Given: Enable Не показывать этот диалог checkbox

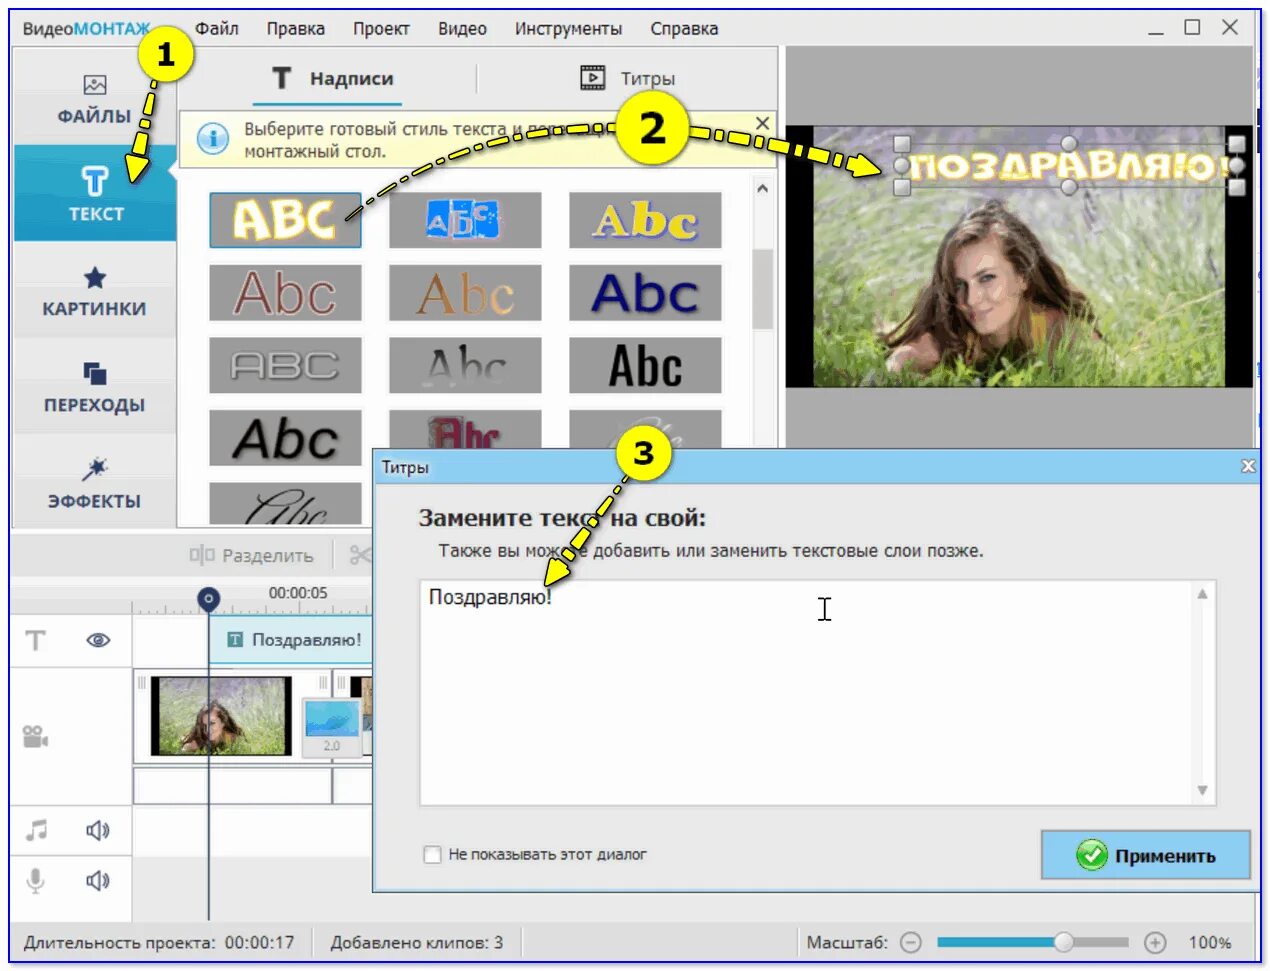Looking at the screenshot, I should 432,854.
